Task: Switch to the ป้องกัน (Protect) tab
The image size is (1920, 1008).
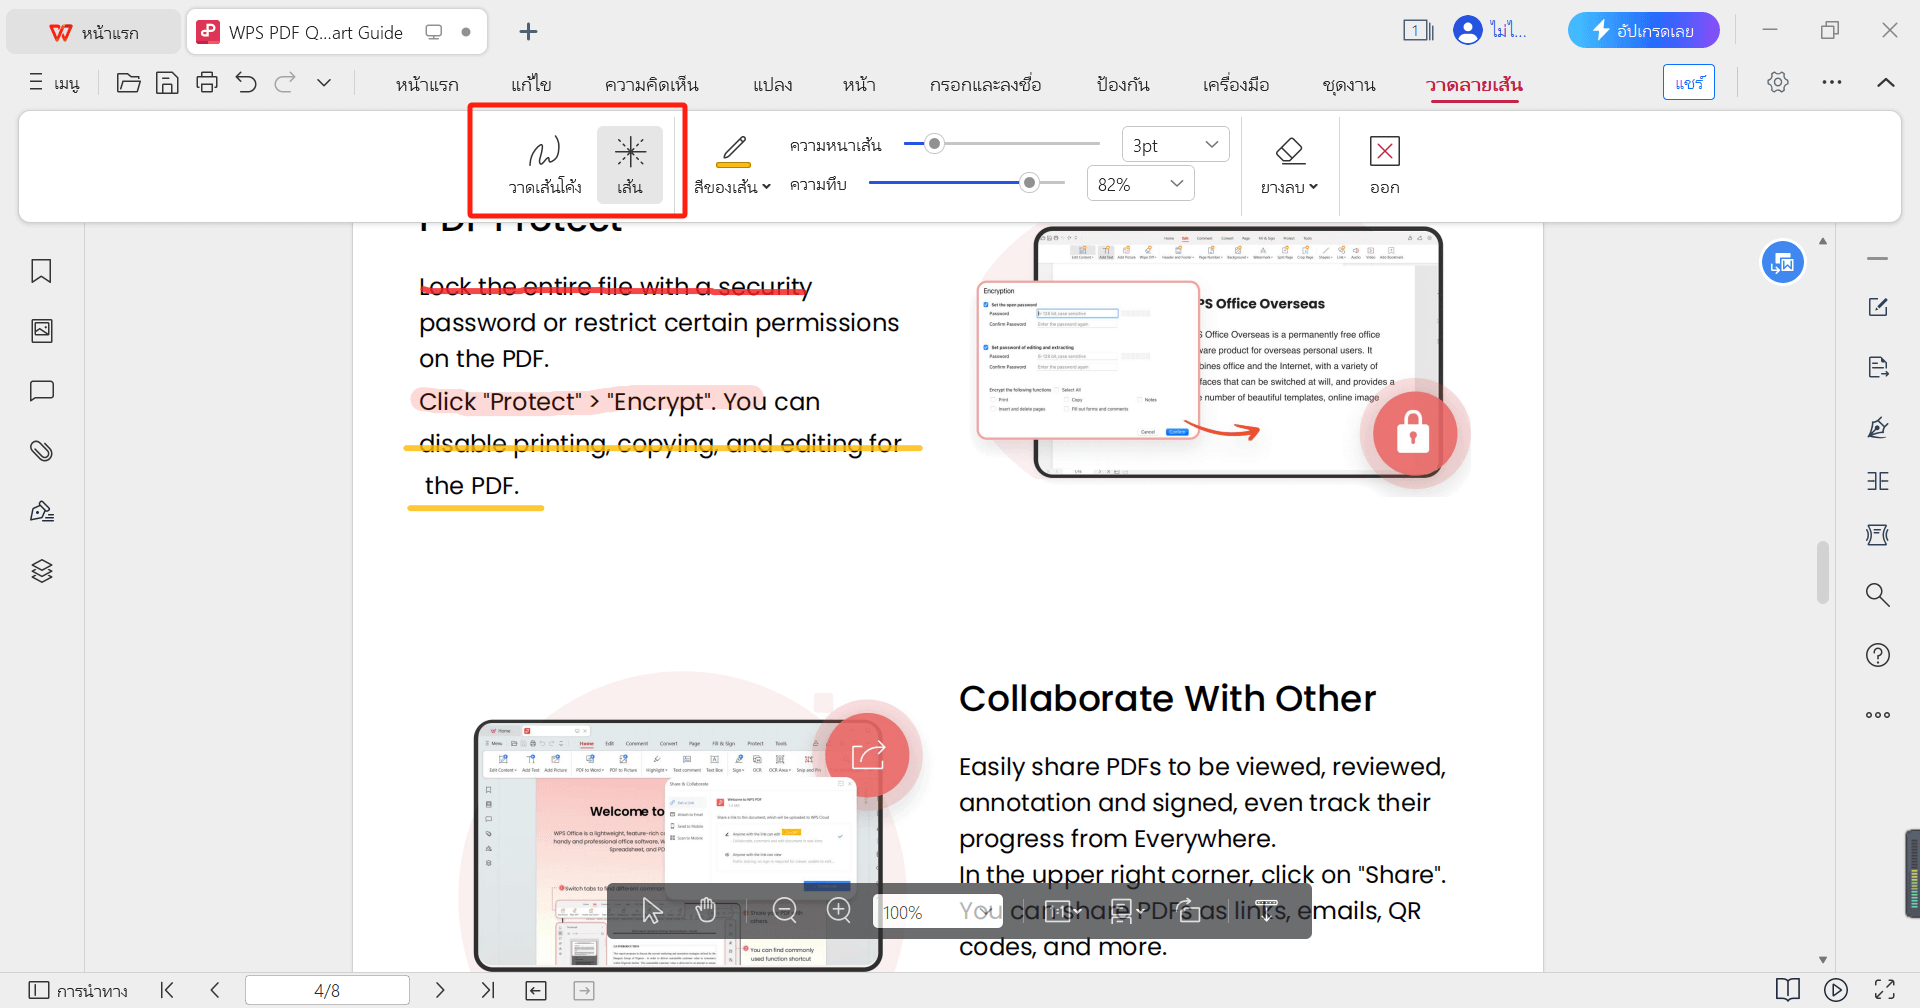Action: (1122, 85)
